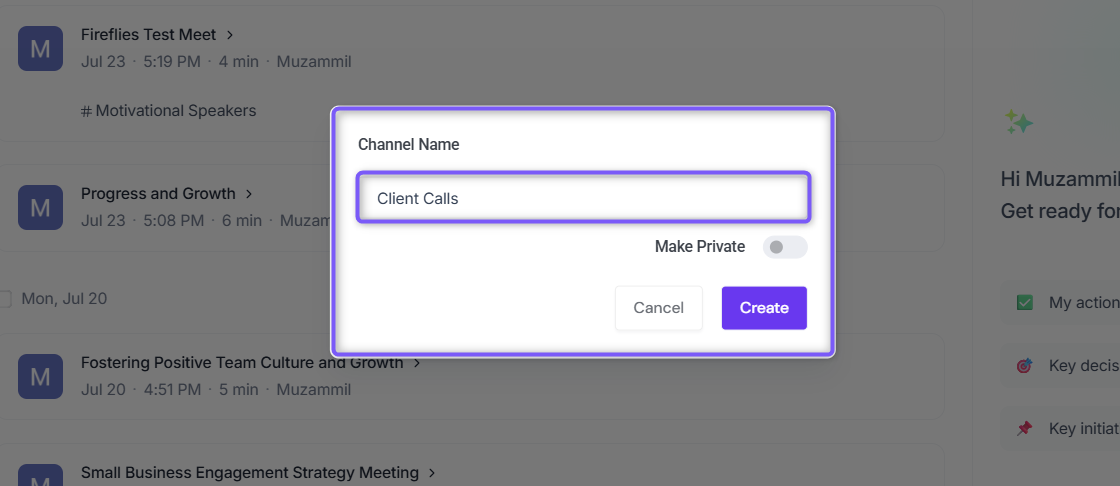Click the avatar of Fireflies Test Meet
Image resolution: width=1120 pixels, height=486 pixels.
(41, 48)
